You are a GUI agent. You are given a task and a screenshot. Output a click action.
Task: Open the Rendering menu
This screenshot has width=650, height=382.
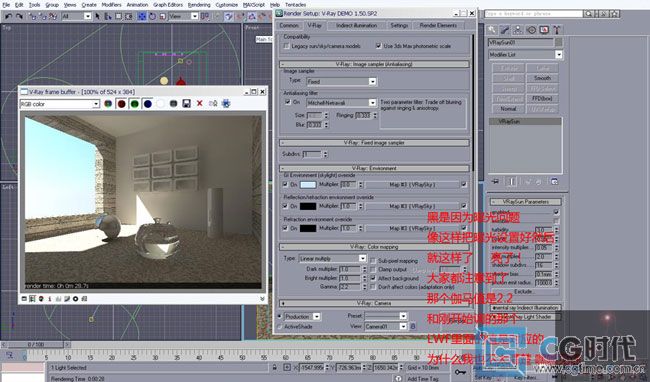tap(199, 5)
